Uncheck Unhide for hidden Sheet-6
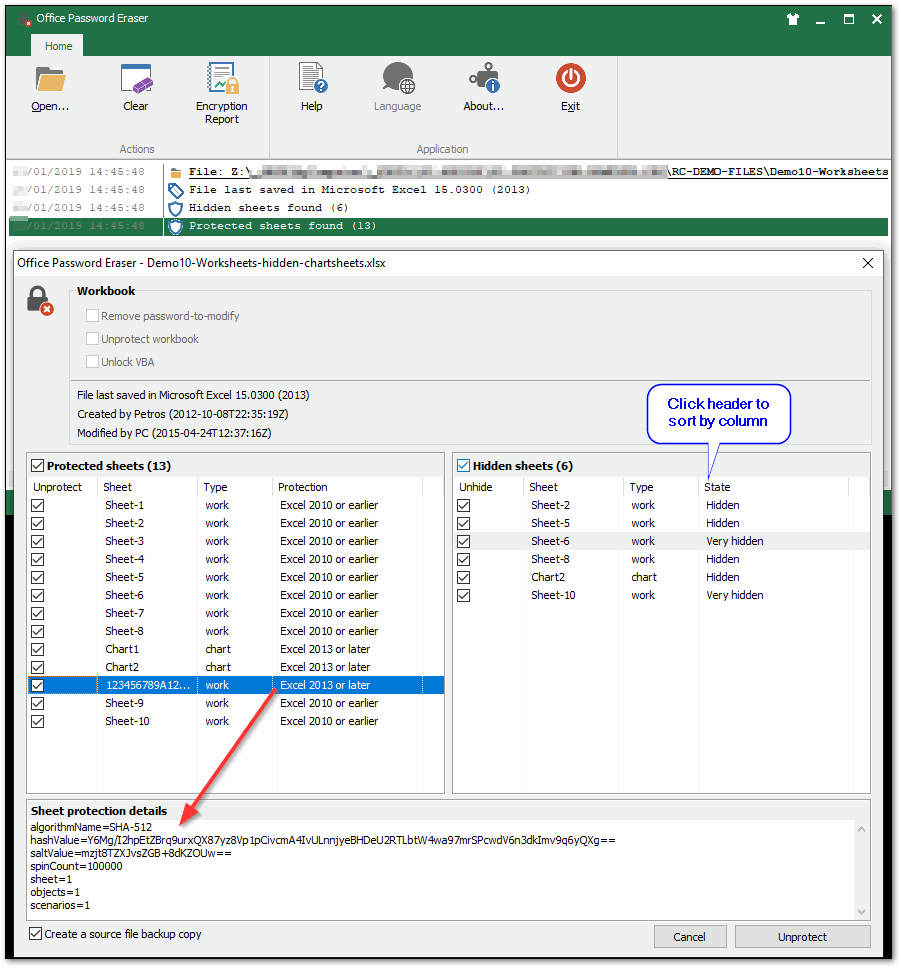The height and width of the screenshot is (968, 901). [464, 541]
